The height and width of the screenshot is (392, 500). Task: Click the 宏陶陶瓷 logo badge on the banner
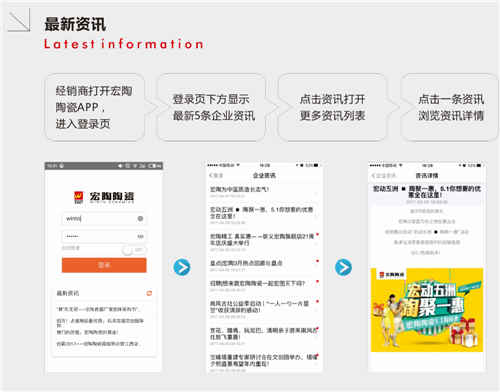click(391, 274)
